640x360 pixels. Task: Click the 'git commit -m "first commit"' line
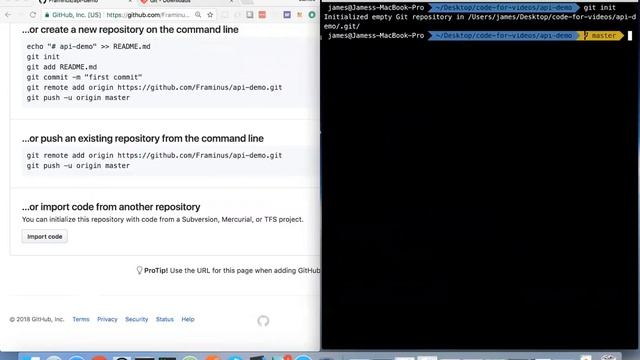point(84,77)
